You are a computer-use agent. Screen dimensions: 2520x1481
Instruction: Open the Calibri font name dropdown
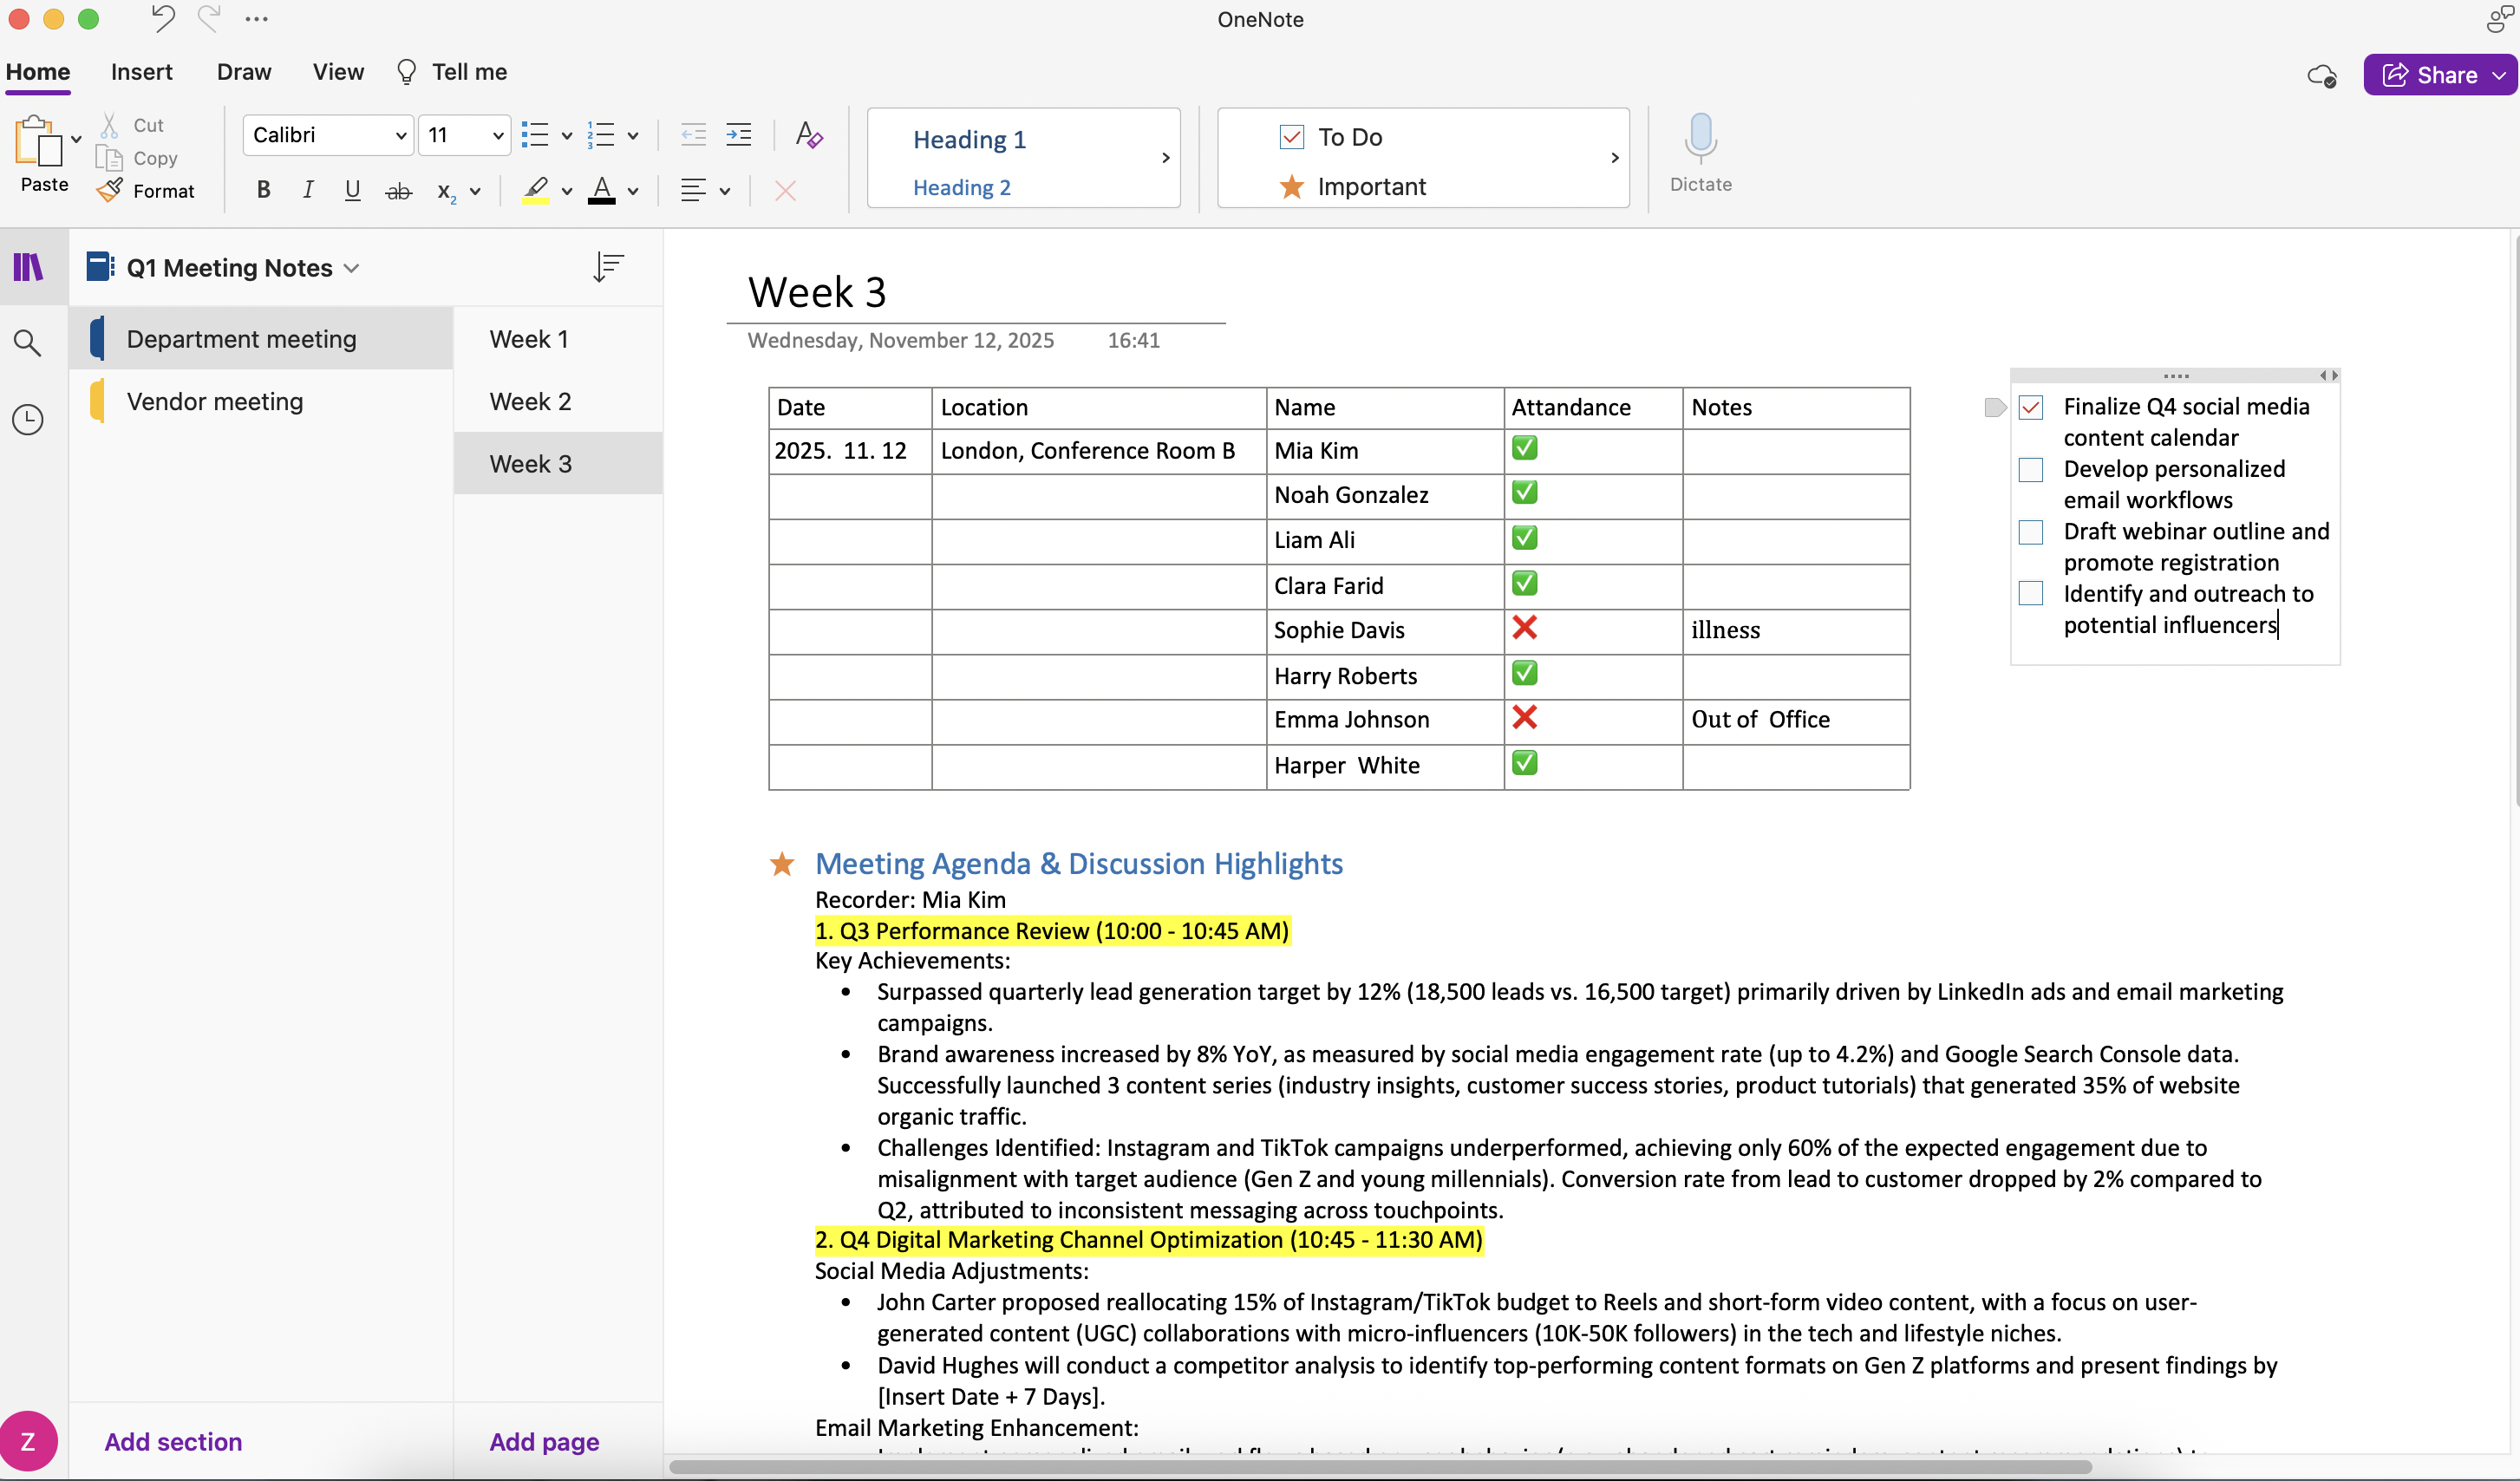[x=400, y=135]
